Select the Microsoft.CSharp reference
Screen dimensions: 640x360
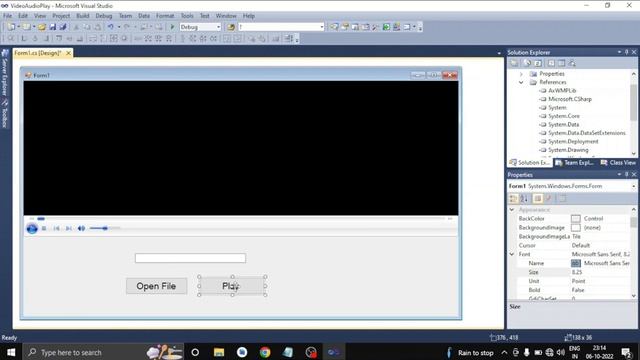click(569, 99)
